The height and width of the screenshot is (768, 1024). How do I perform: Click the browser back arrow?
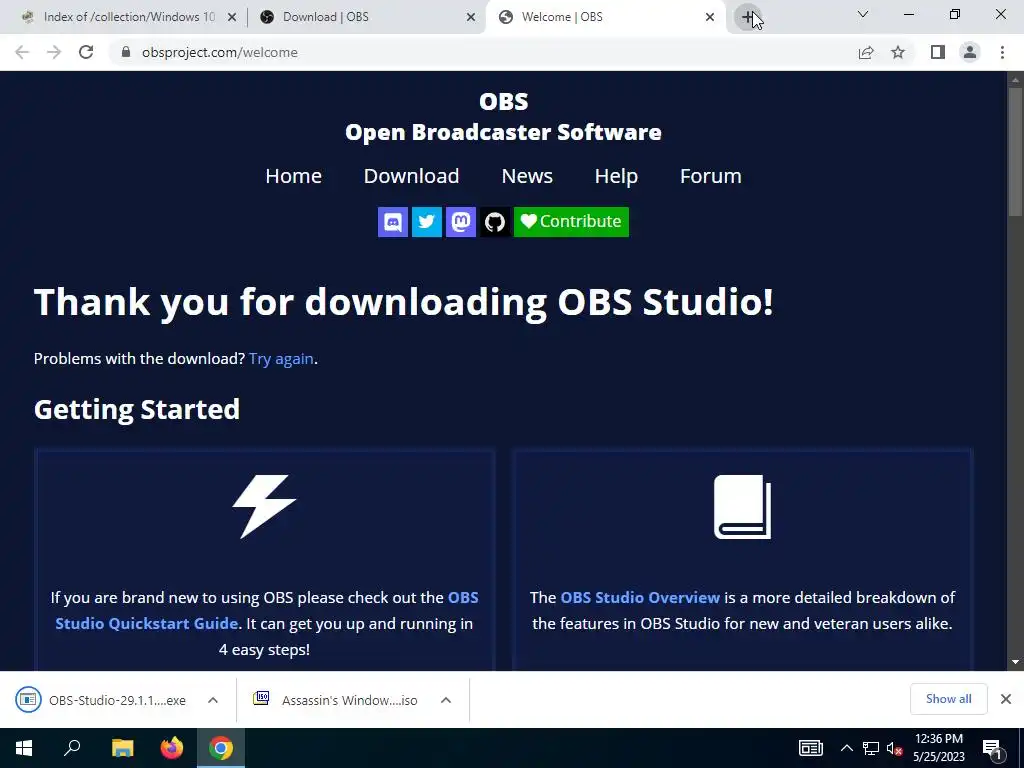tap(22, 52)
